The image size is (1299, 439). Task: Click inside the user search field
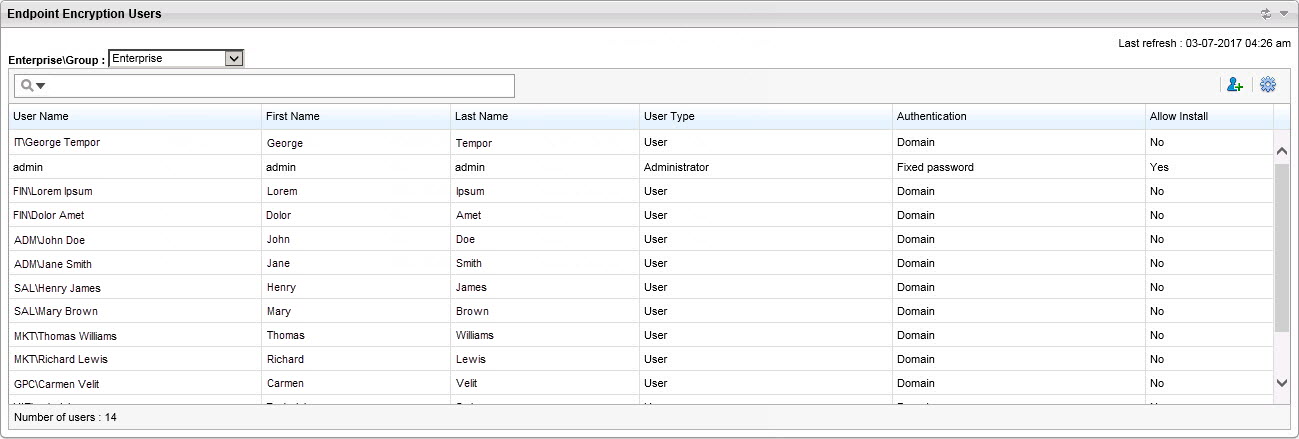coord(280,86)
